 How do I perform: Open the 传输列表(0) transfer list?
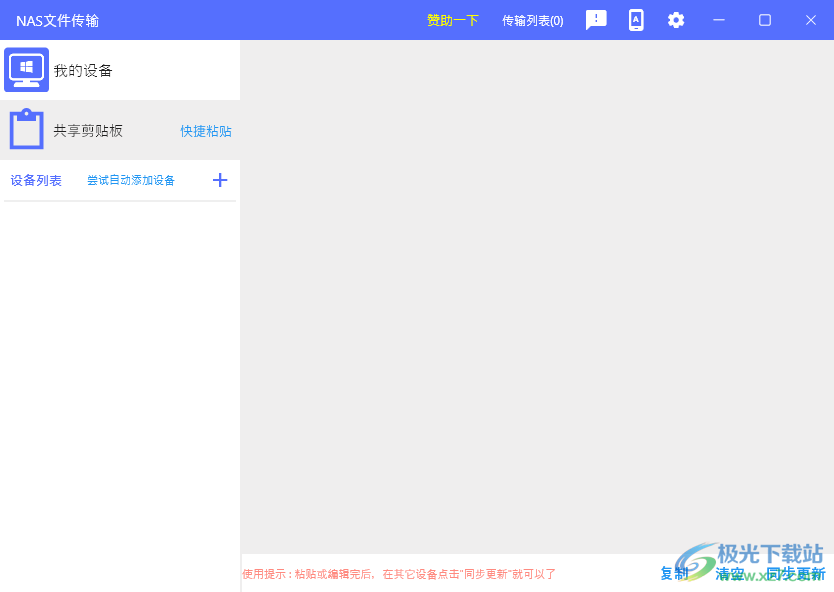[532, 20]
